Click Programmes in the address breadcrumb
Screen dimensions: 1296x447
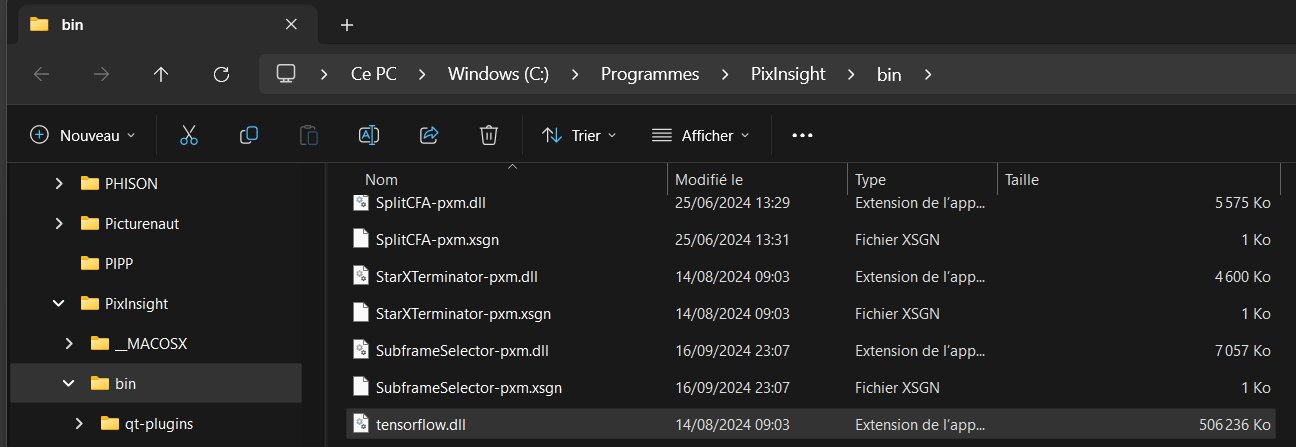(650, 74)
